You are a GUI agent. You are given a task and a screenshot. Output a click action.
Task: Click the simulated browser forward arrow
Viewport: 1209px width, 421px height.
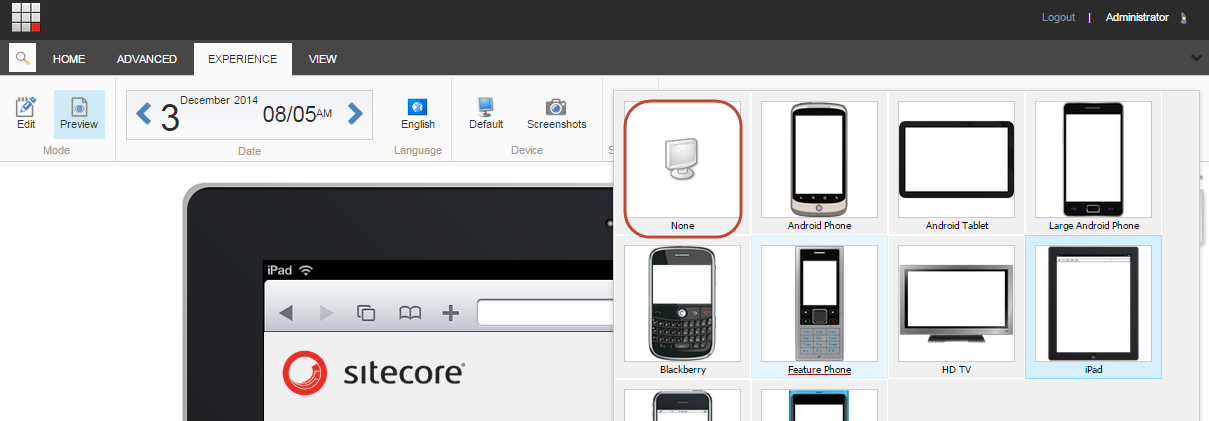[326, 313]
